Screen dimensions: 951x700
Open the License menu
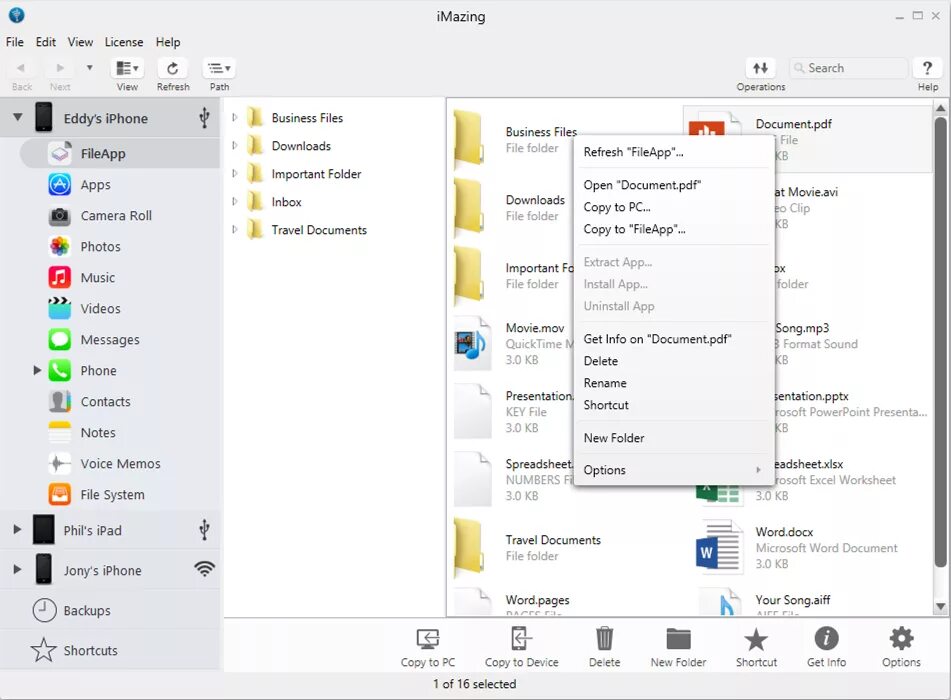[124, 42]
